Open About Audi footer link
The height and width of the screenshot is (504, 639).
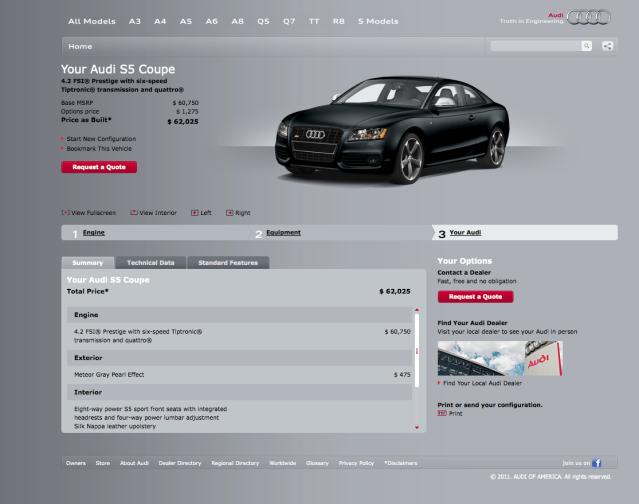click(x=134, y=463)
